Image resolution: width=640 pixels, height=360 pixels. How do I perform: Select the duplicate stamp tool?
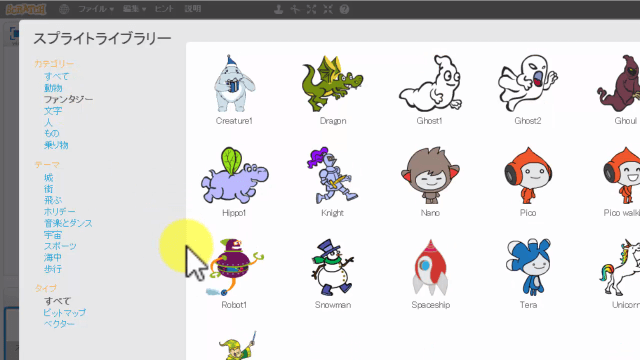click(279, 9)
